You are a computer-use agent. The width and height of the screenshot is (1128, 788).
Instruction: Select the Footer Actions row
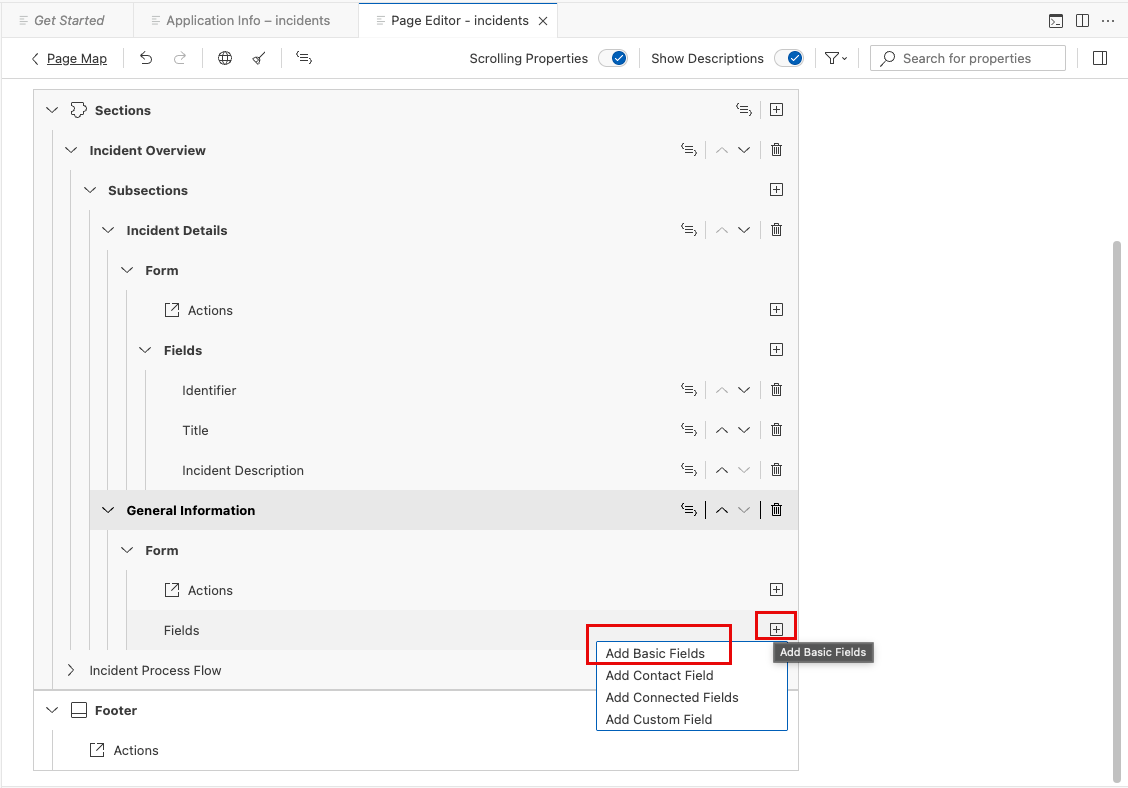(425, 750)
